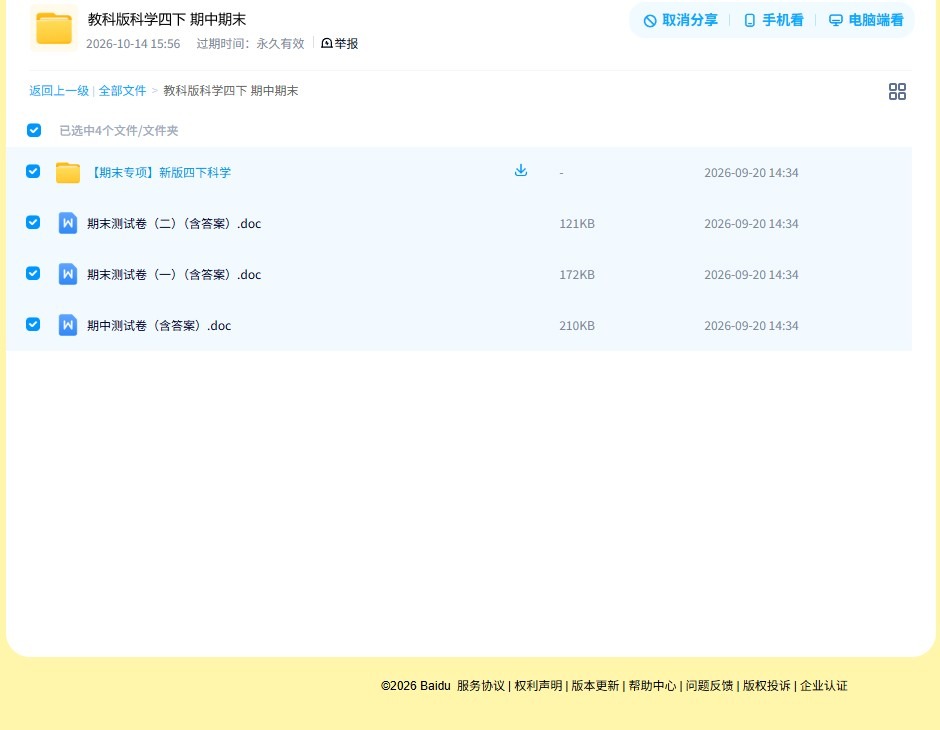Go back with 返回上一级 link
This screenshot has height=730, width=940.
point(59,91)
